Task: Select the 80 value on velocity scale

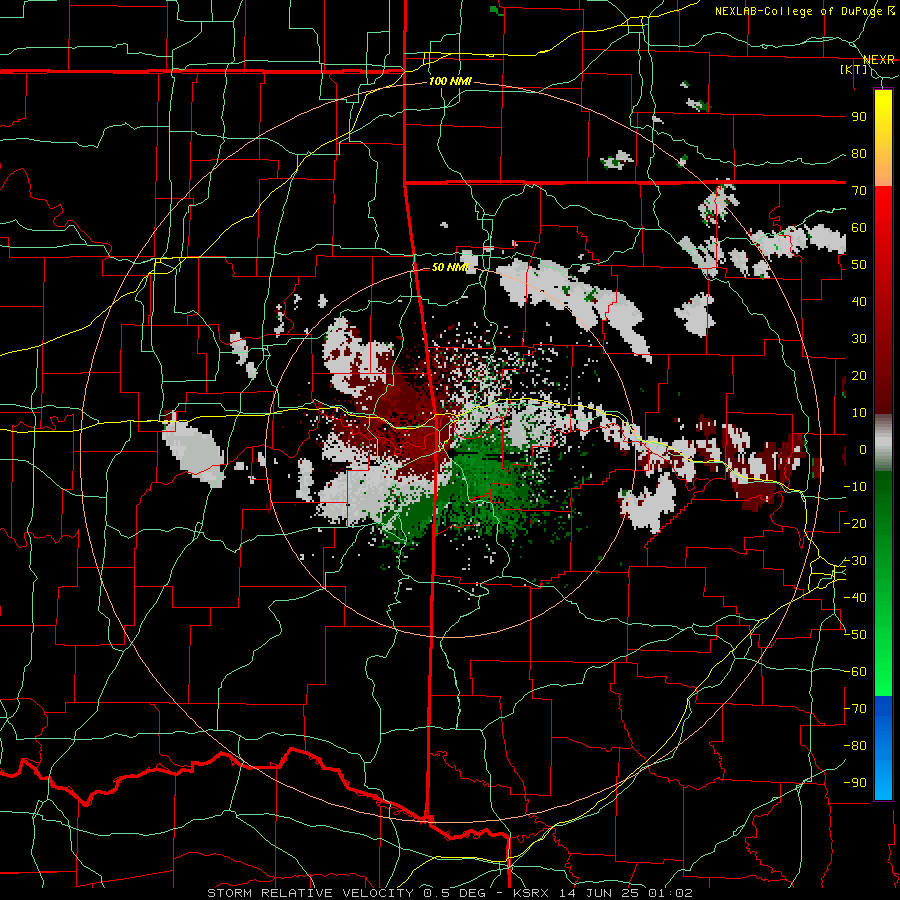Action: 859,154
